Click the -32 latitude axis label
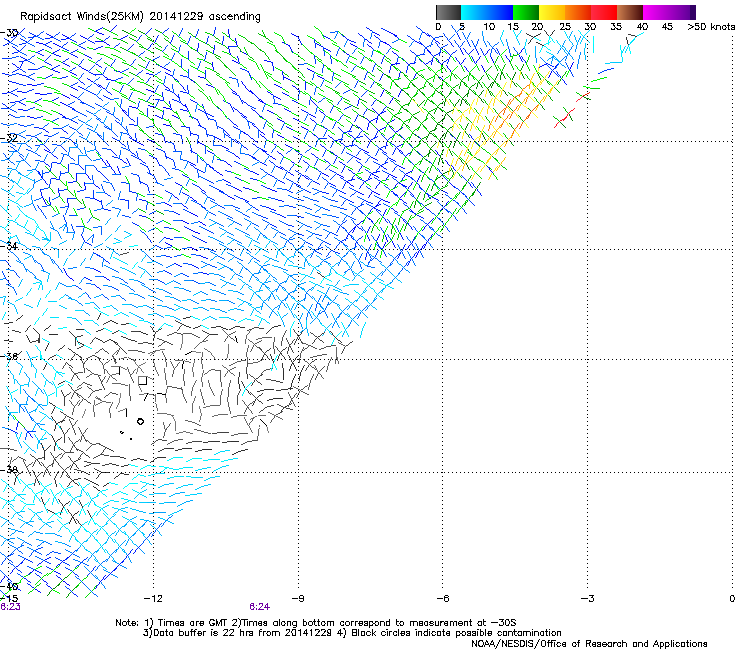 [9, 138]
